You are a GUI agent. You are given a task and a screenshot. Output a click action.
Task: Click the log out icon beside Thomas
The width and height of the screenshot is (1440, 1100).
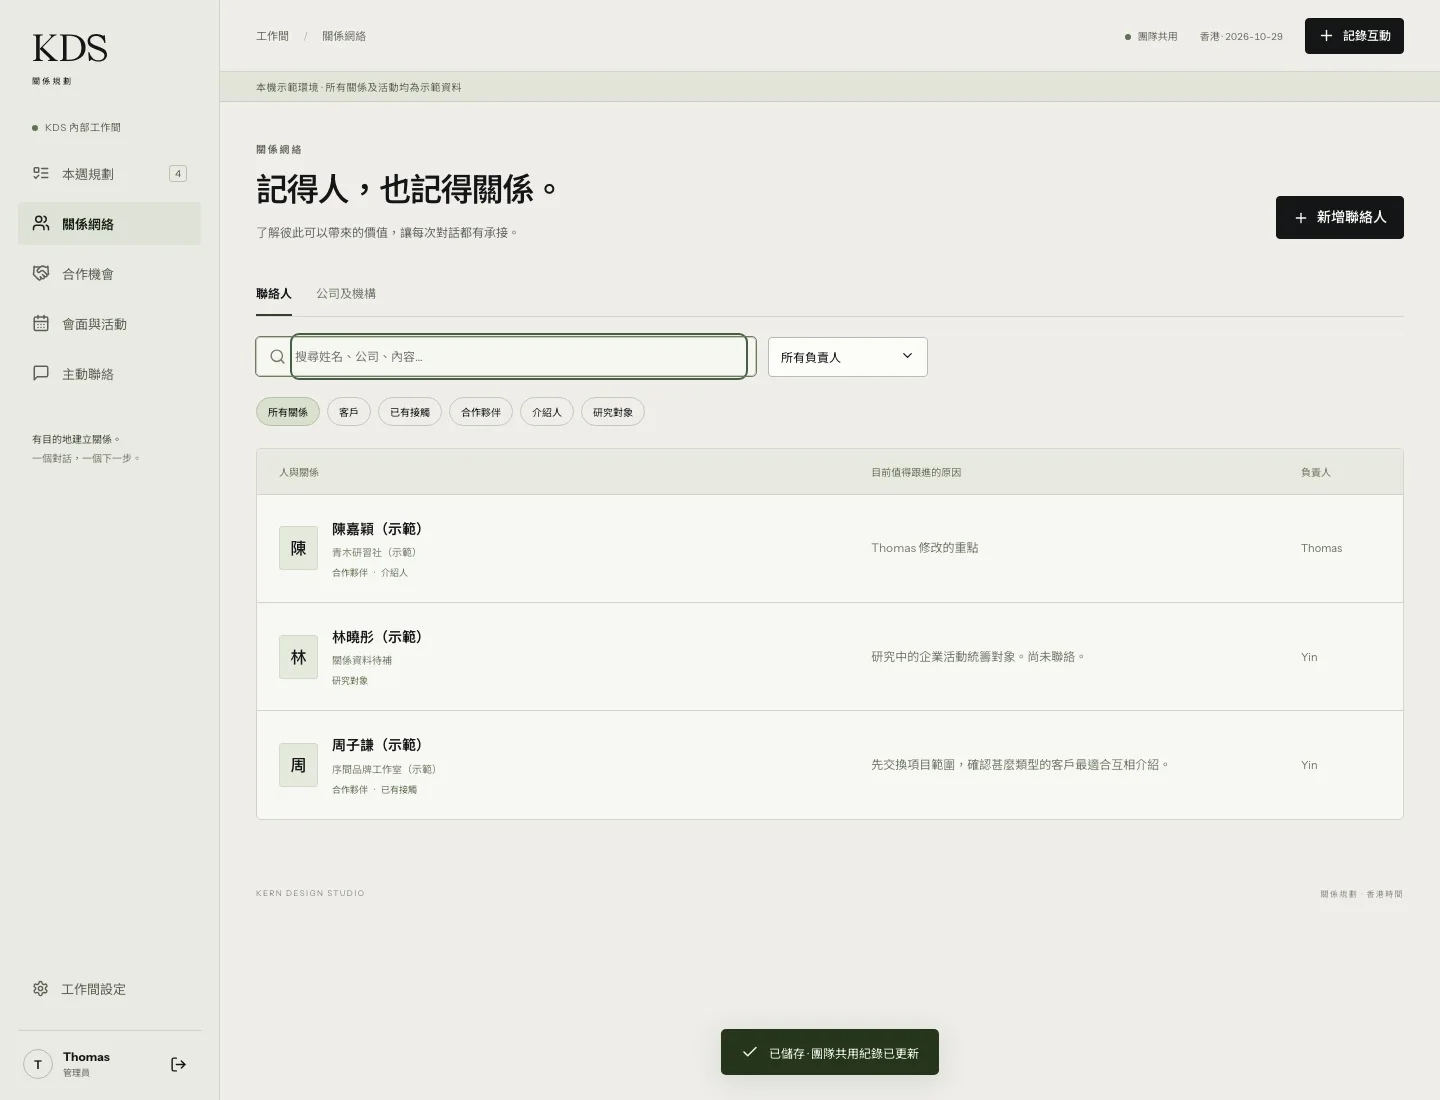178,1064
